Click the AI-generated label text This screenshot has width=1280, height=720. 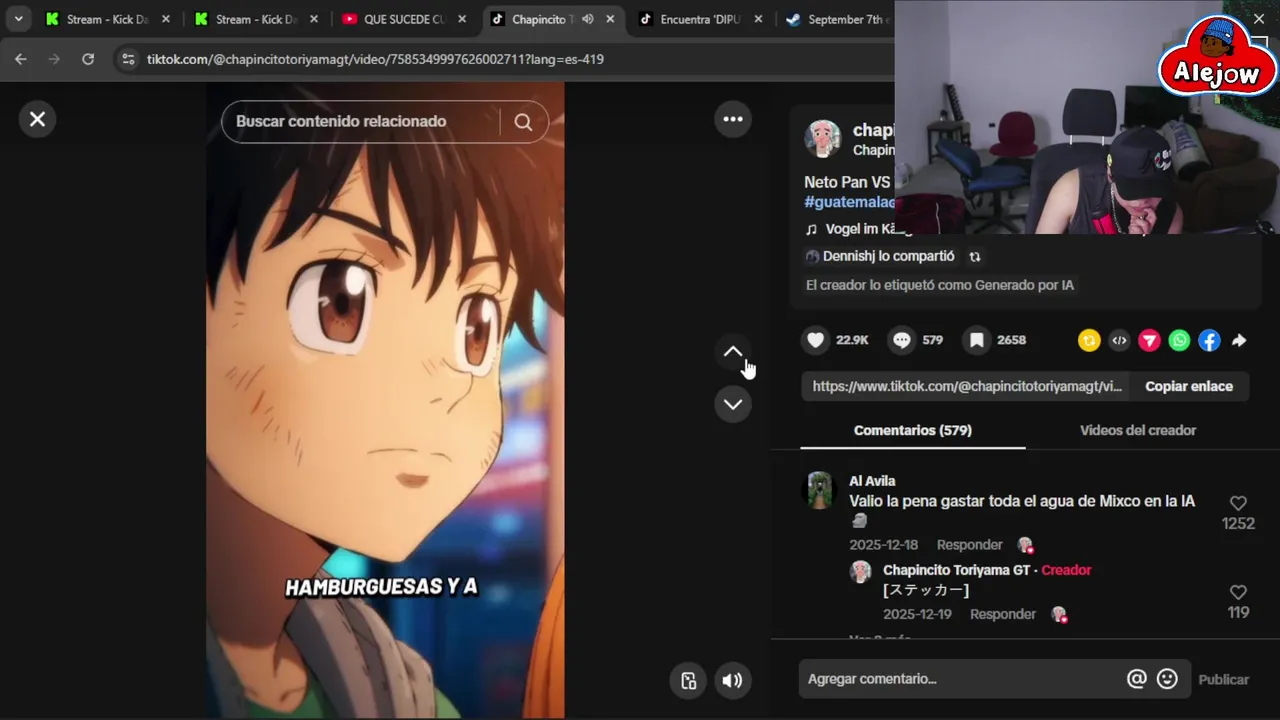pyautogui.click(x=940, y=285)
